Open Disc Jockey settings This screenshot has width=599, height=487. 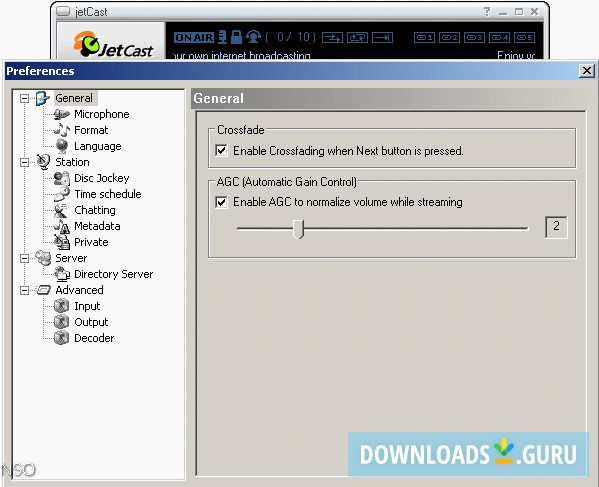coord(102,178)
